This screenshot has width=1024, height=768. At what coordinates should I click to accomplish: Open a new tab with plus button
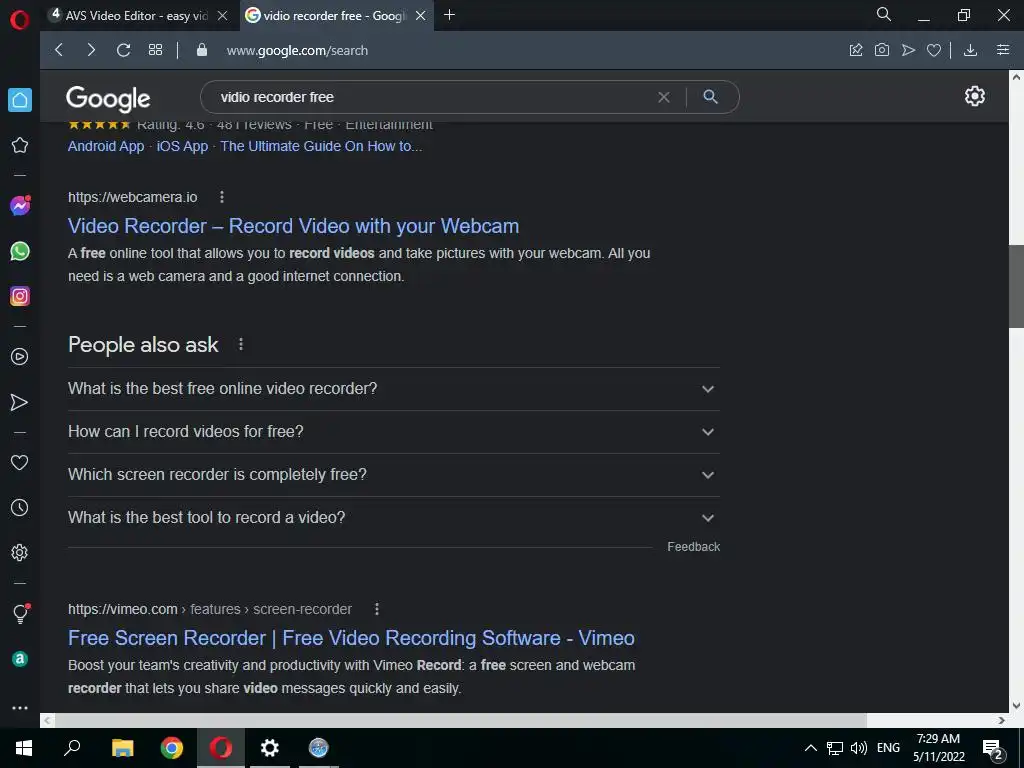click(x=449, y=14)
